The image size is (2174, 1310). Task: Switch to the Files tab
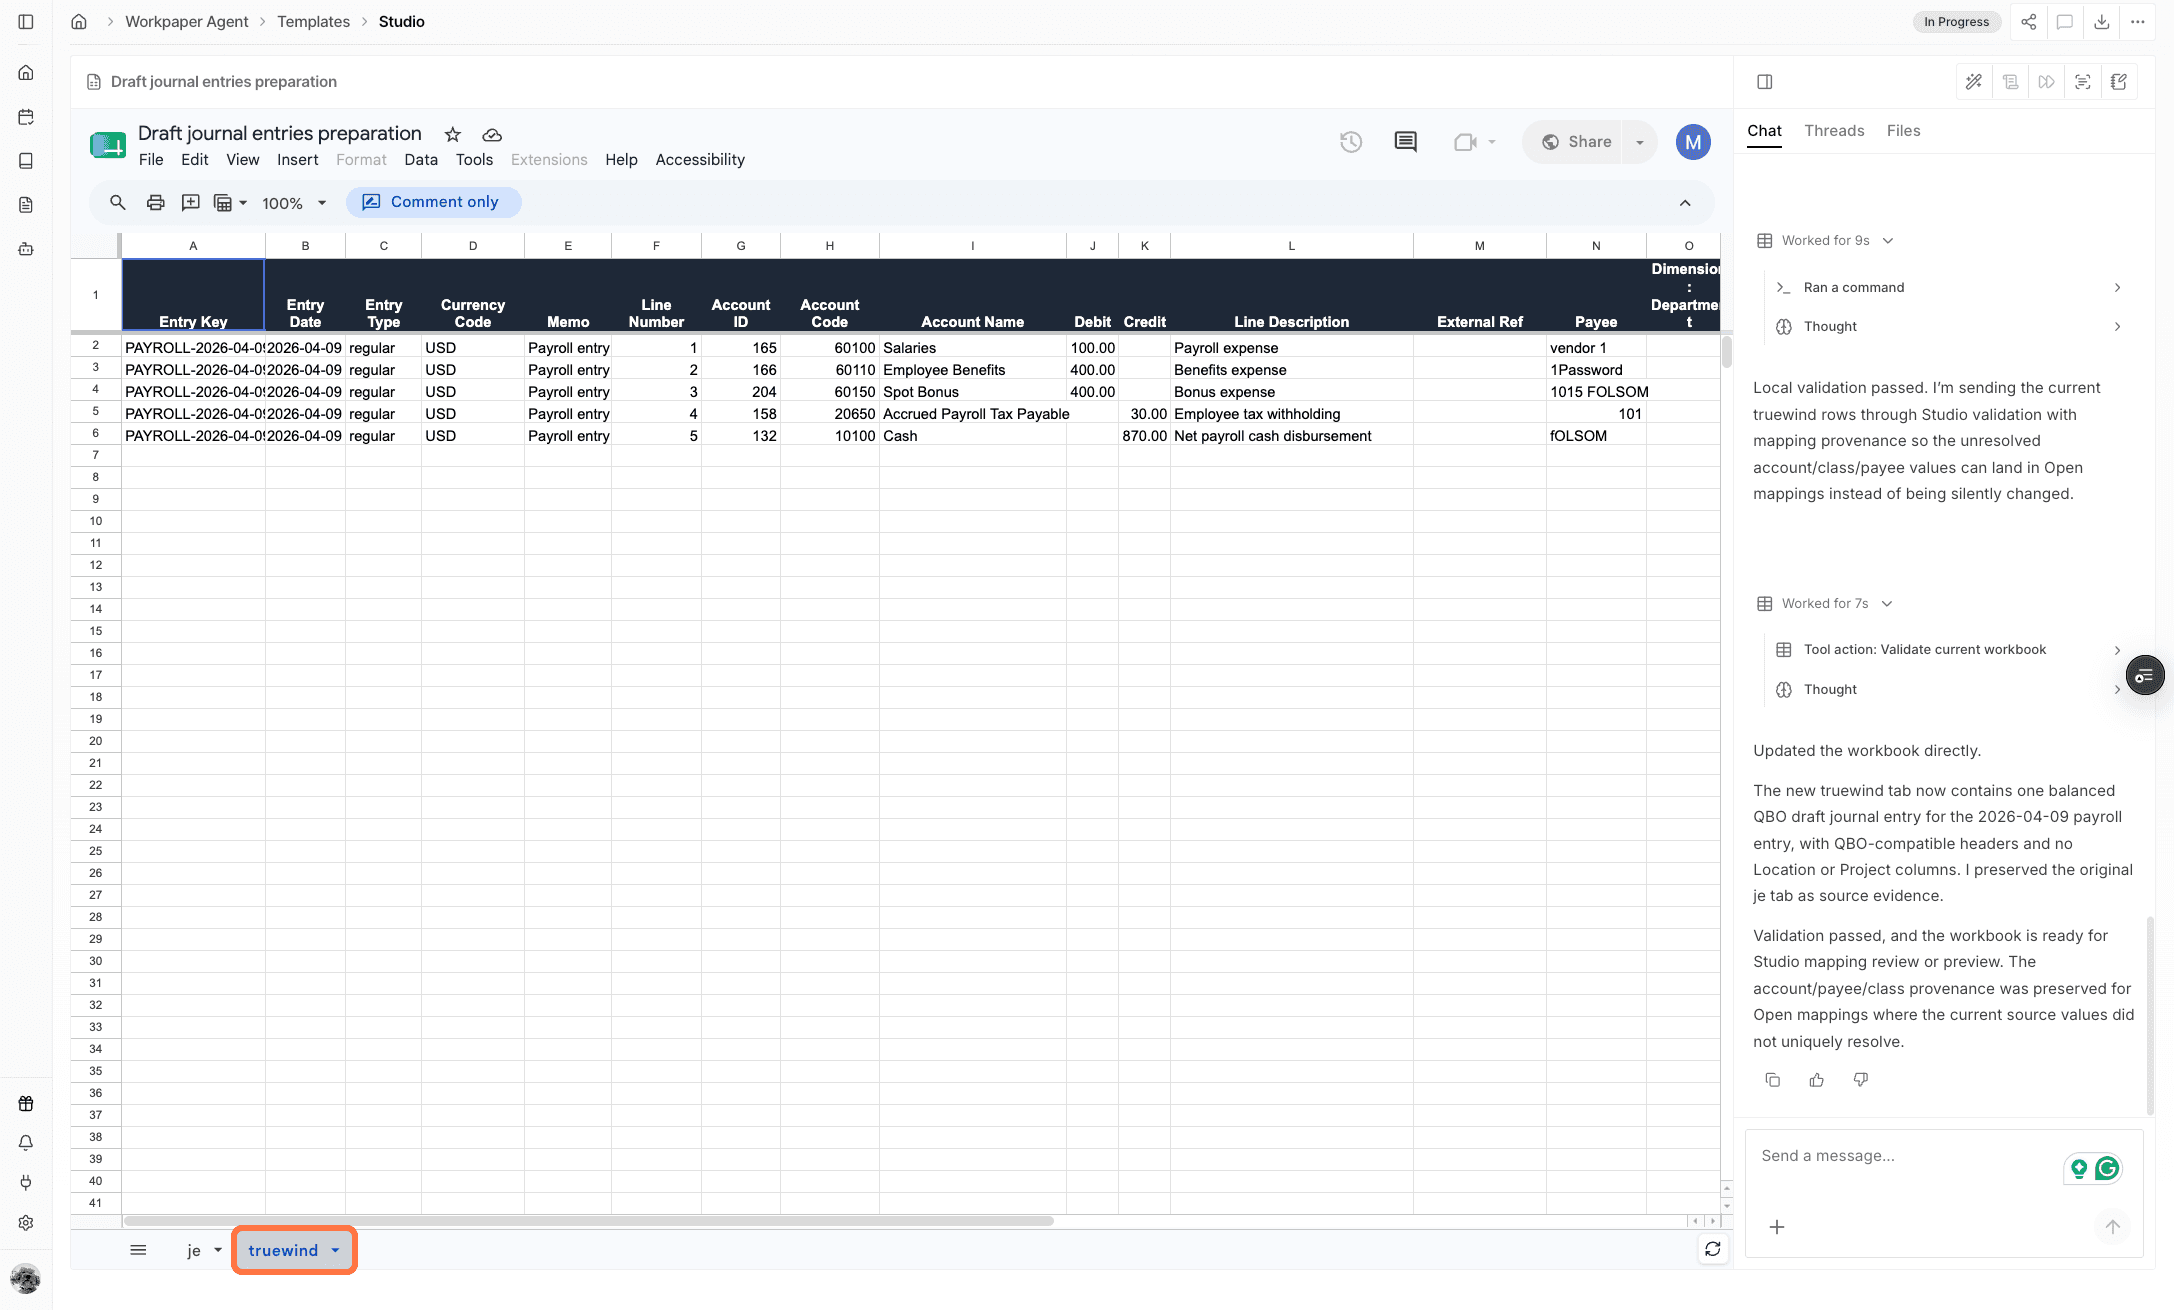click(x=1903, y=131)
